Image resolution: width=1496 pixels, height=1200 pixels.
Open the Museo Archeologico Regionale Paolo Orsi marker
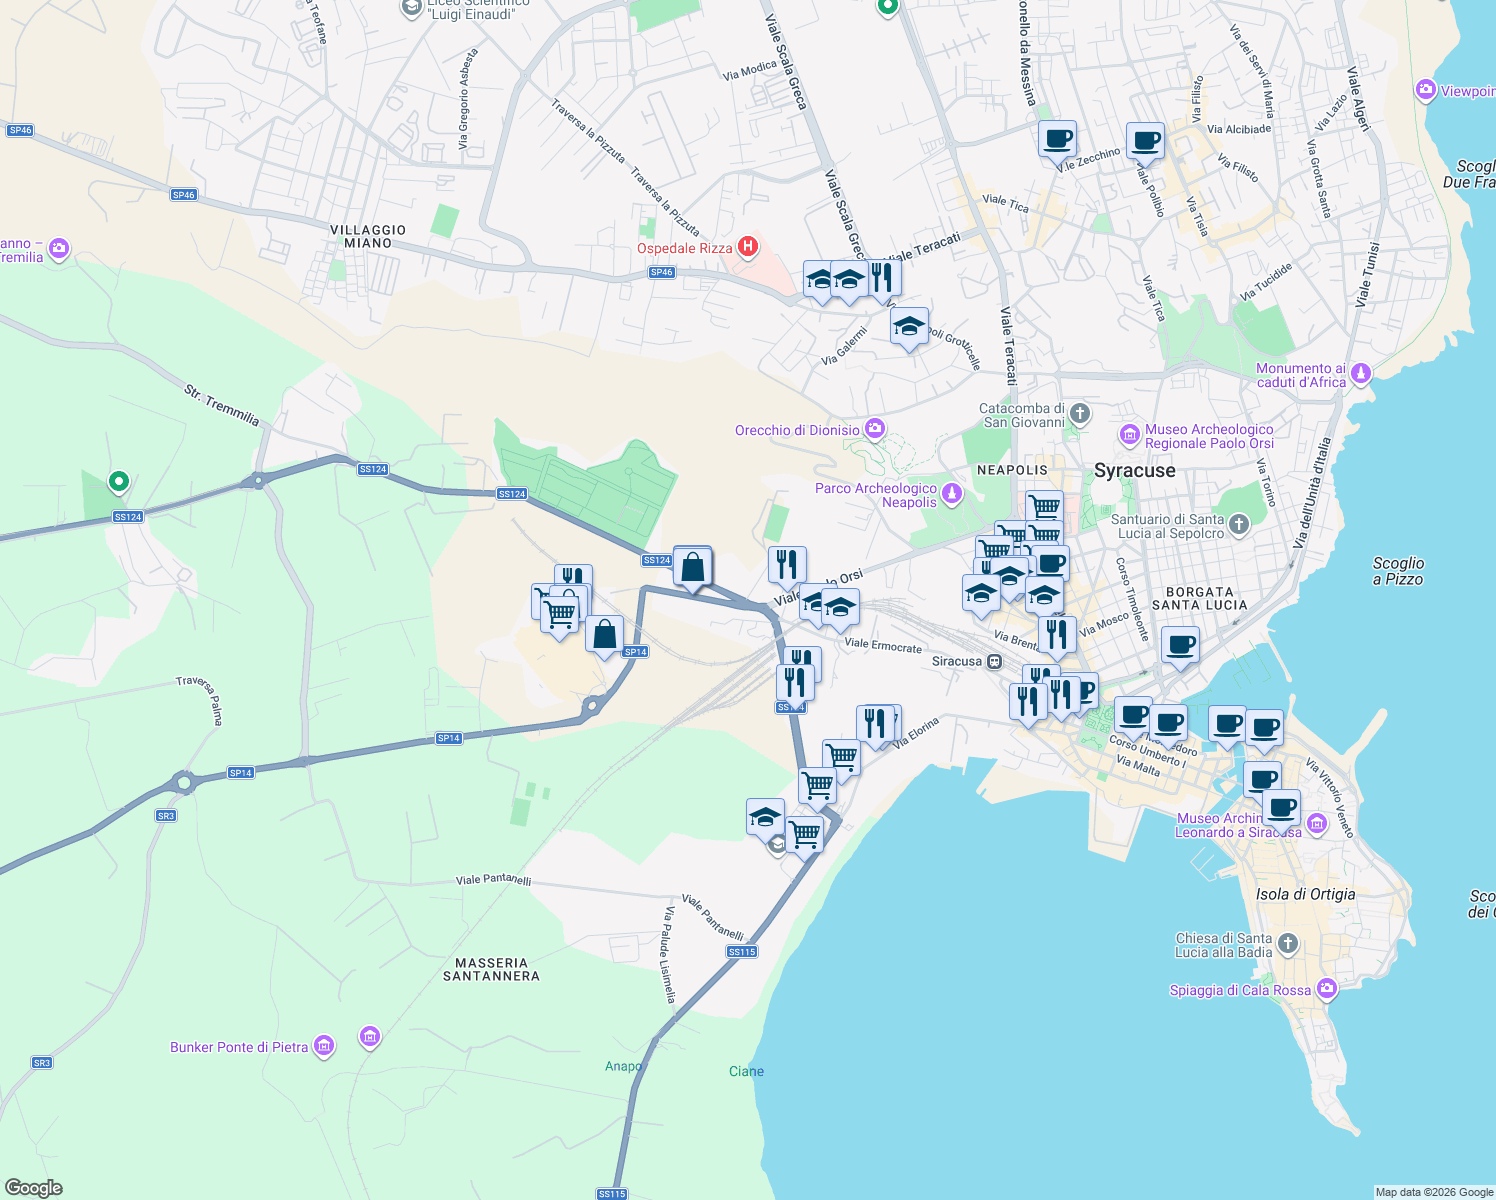point(1130,435)
